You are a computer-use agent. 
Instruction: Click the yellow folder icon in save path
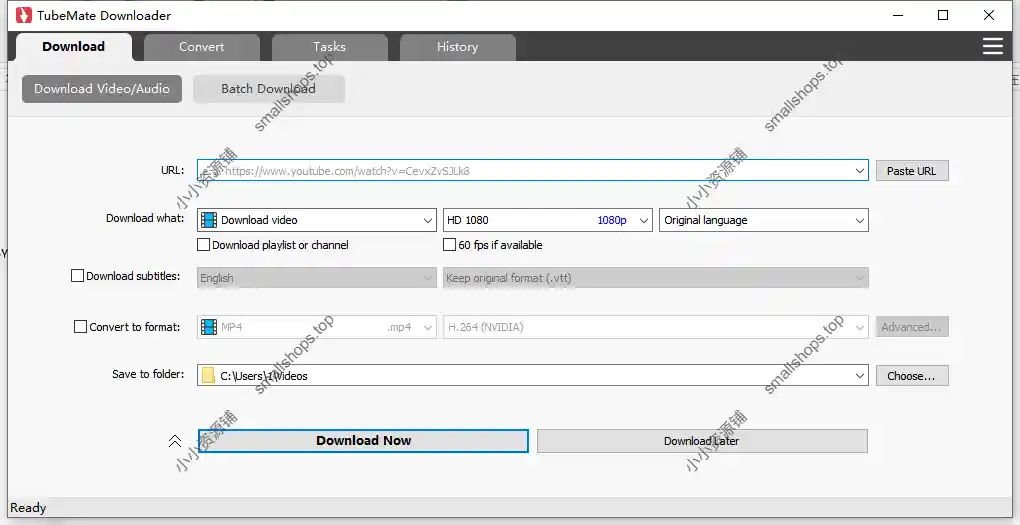[x=208, y=375]
